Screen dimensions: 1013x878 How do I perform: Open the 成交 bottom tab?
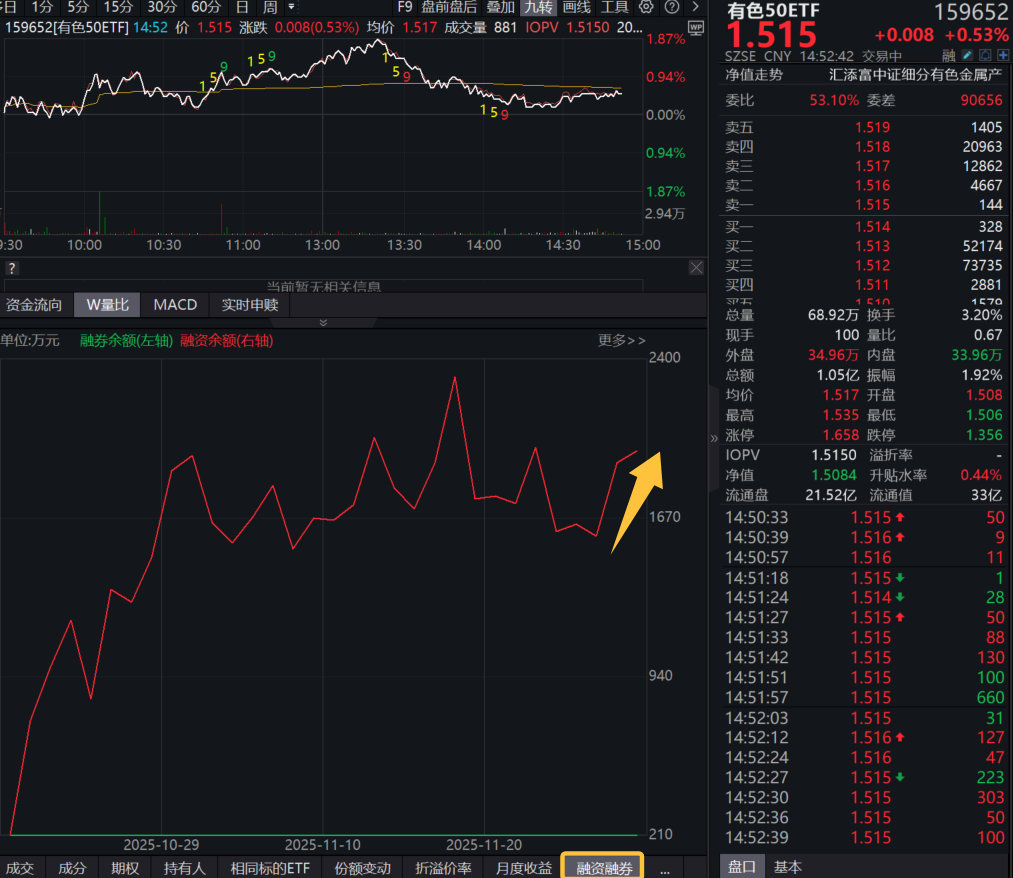point(20,868)
